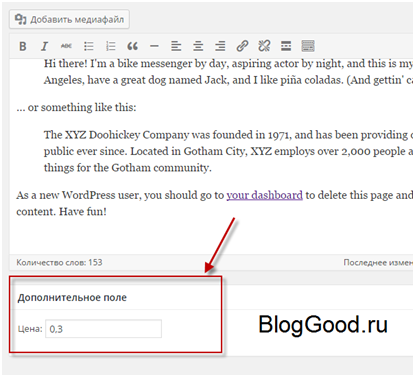Remove link with the unlink icon
This screenshot has height=379, width=418.
264,46
